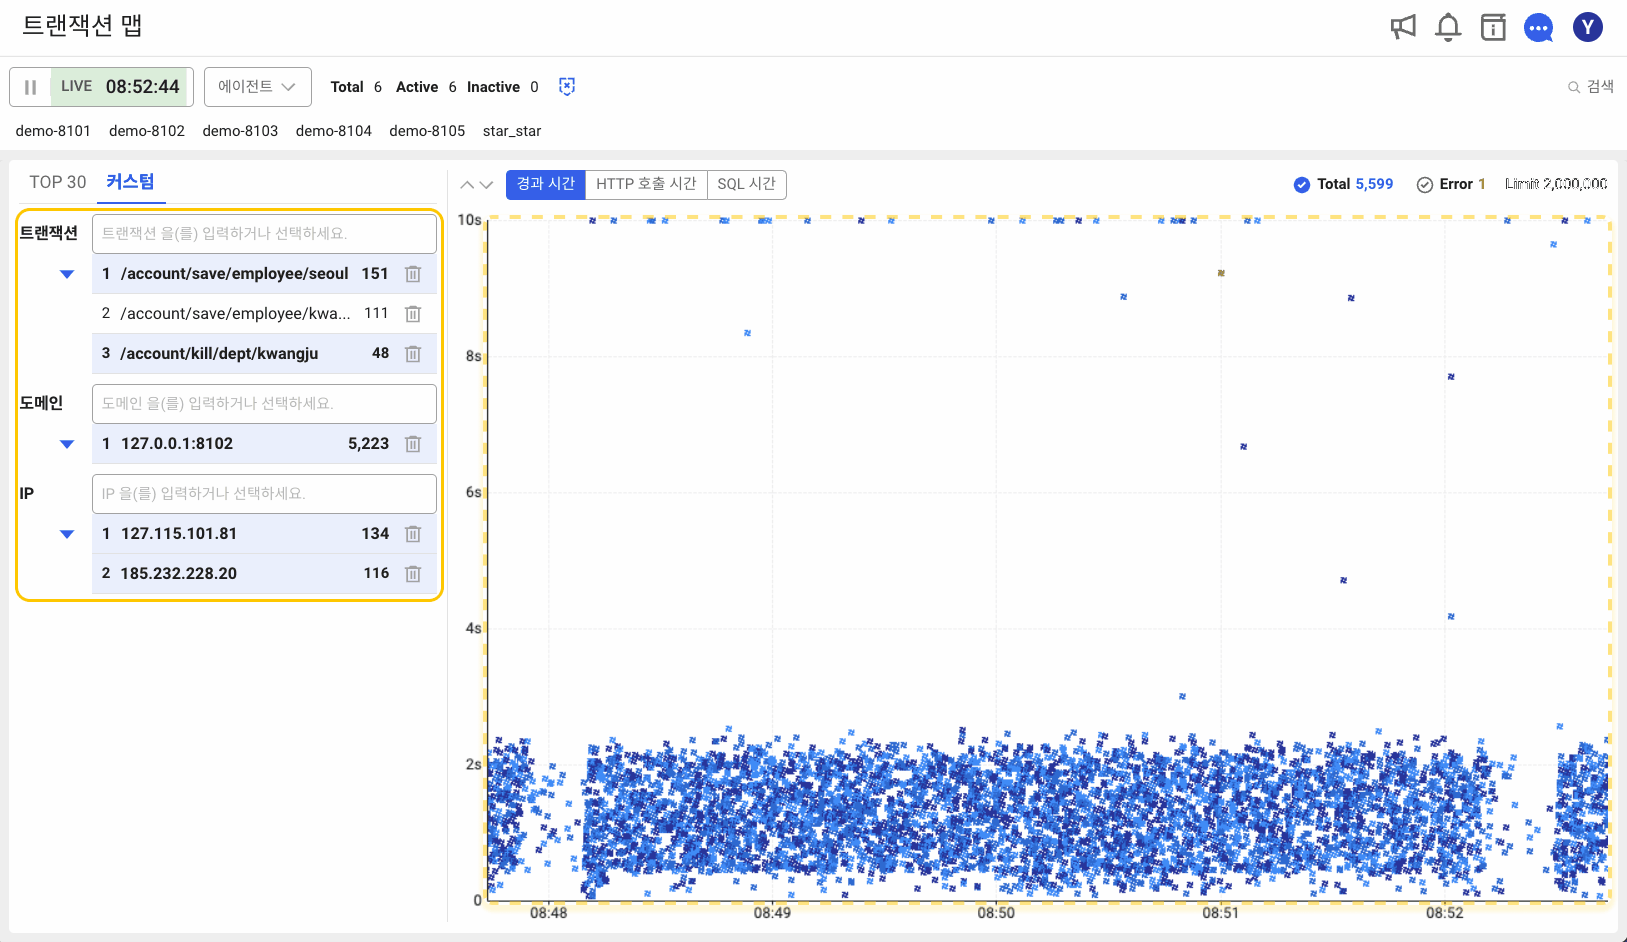
Task: Select the /account/kill/dept/kwangju row
Action: 264,354
